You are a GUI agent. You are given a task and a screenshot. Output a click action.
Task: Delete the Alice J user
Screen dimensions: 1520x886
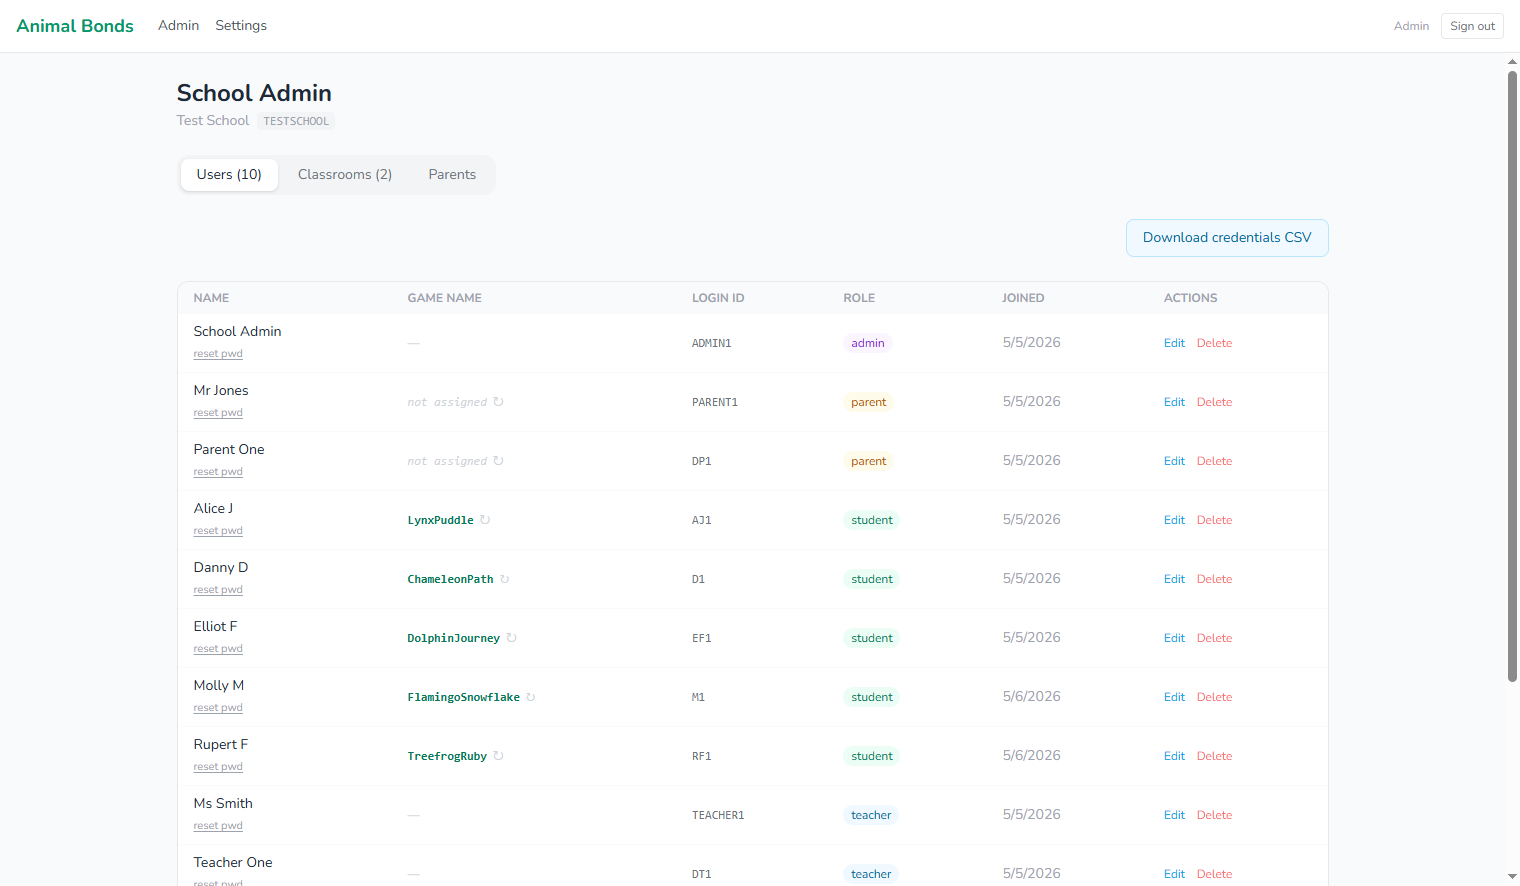(x=1214, y=520)
